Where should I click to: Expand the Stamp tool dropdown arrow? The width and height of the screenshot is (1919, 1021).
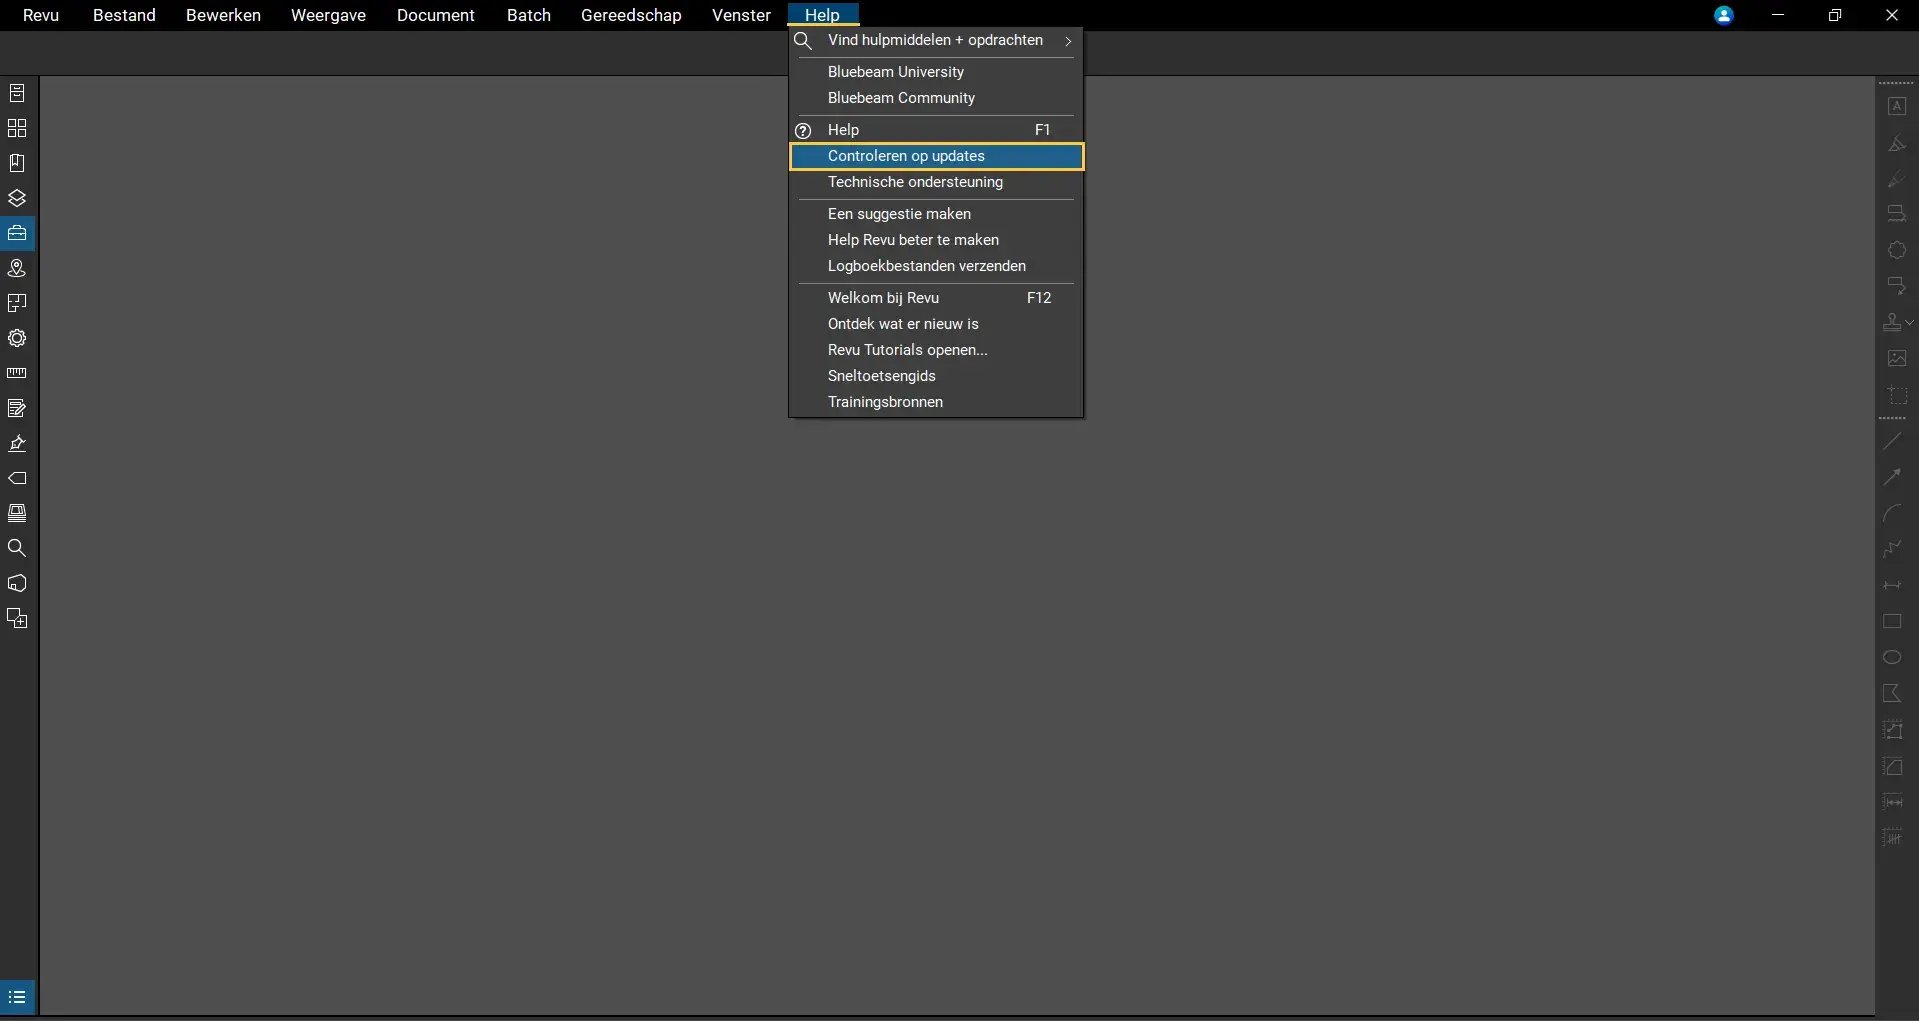click(x=1910, y=322)
